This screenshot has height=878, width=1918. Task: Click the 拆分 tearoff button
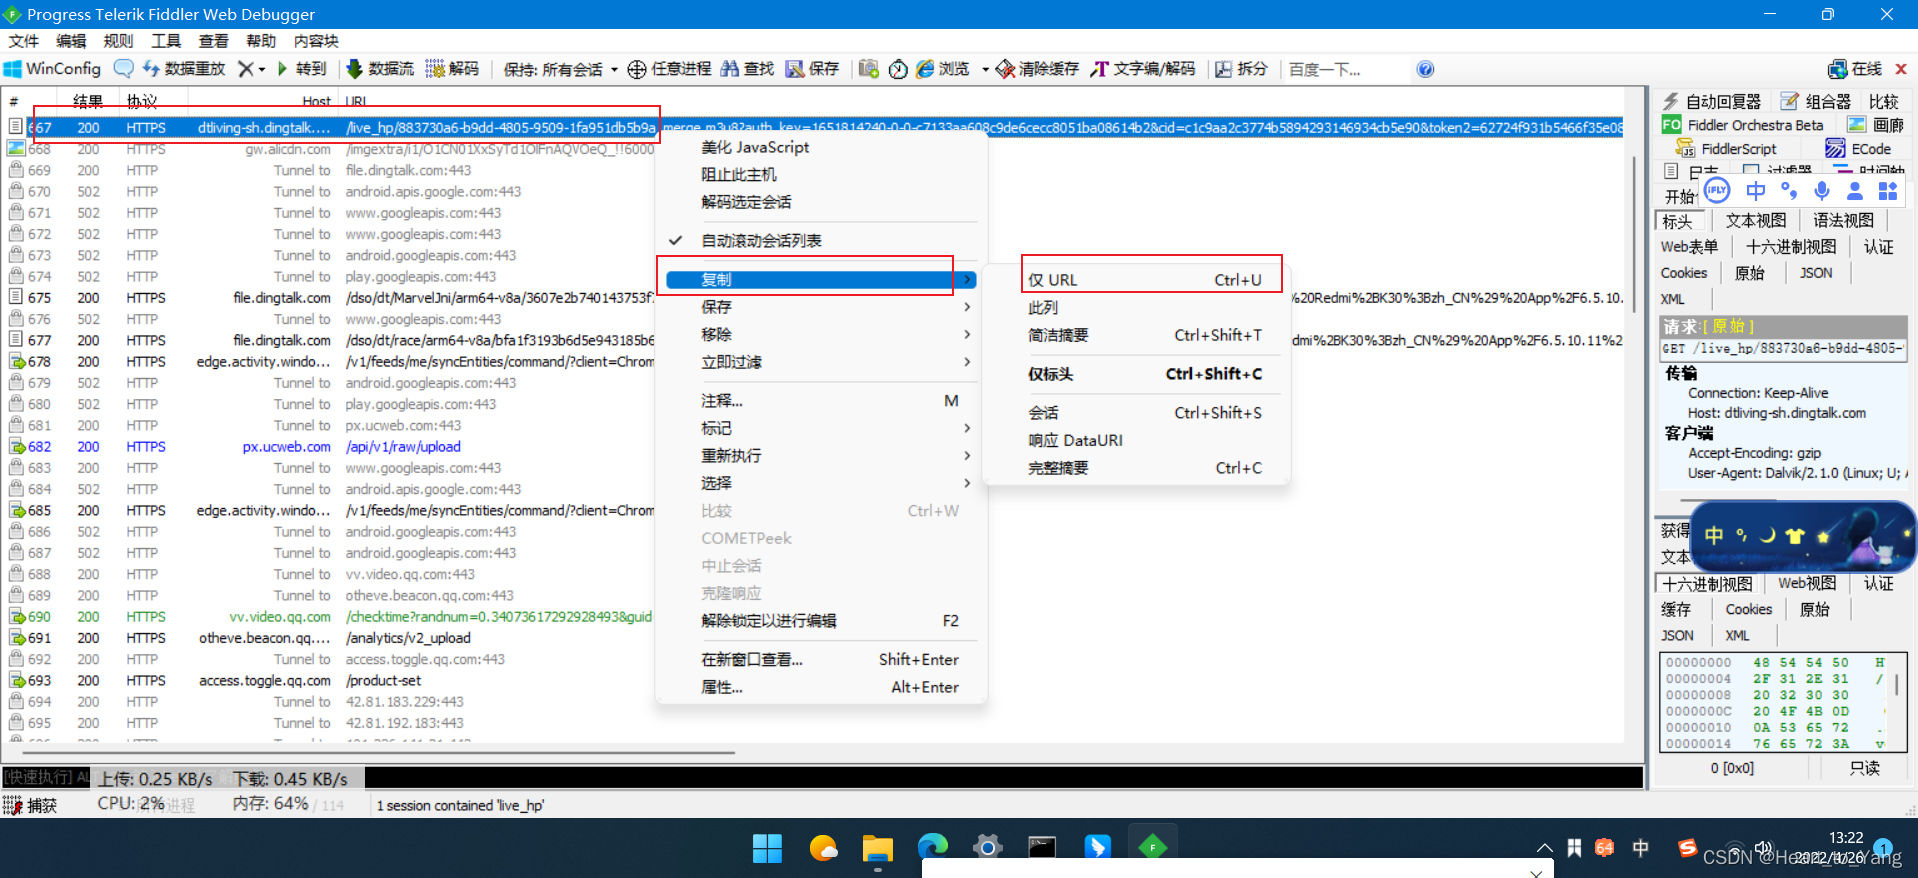[1241, 69]
